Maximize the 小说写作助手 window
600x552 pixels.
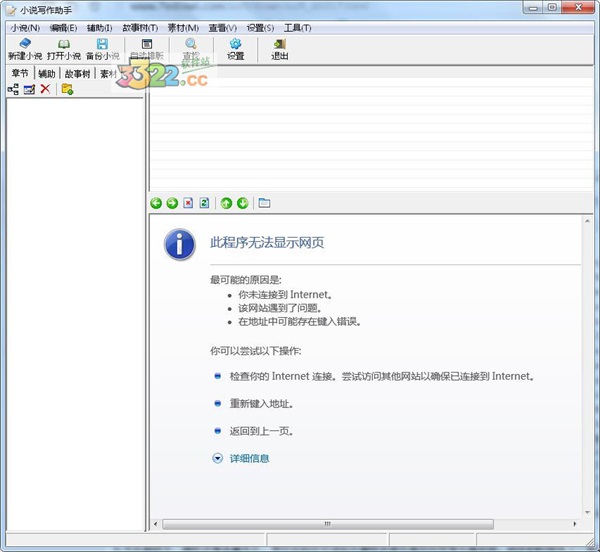552,8
